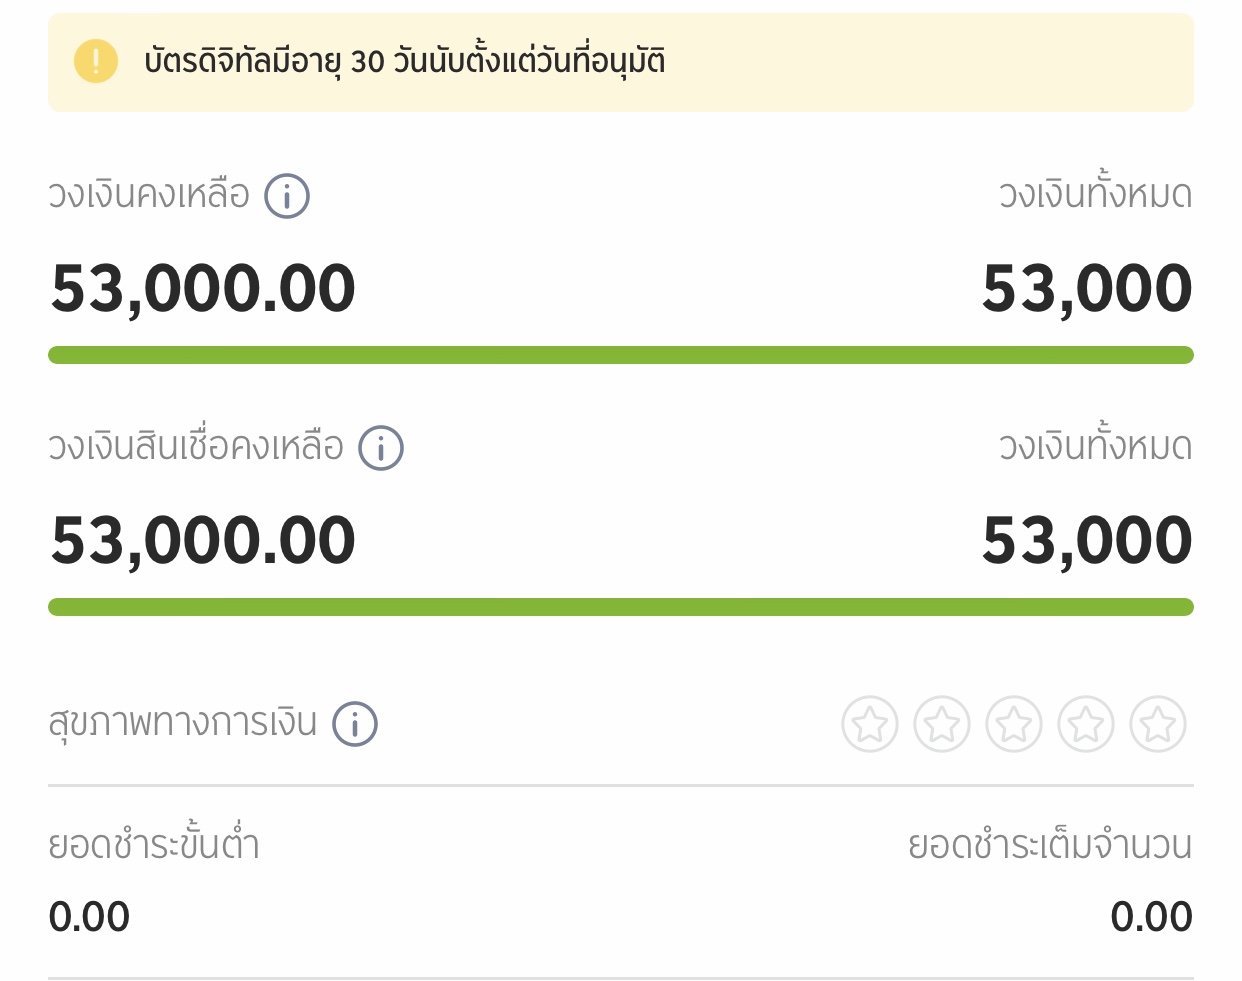
Task: Tap the top 53,000.00 remaining balance amount
Action: 203,290
